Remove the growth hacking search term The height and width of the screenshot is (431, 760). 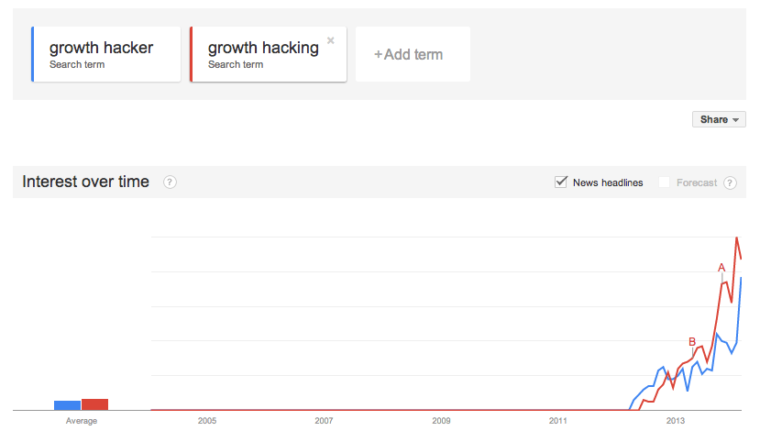click(330, 41)
